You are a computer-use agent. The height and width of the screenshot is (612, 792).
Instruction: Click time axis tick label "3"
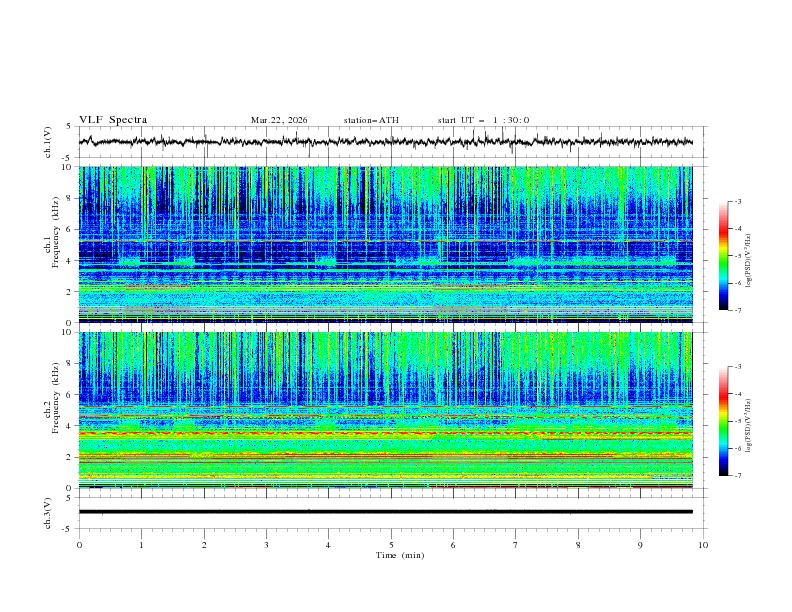point(266,545)
